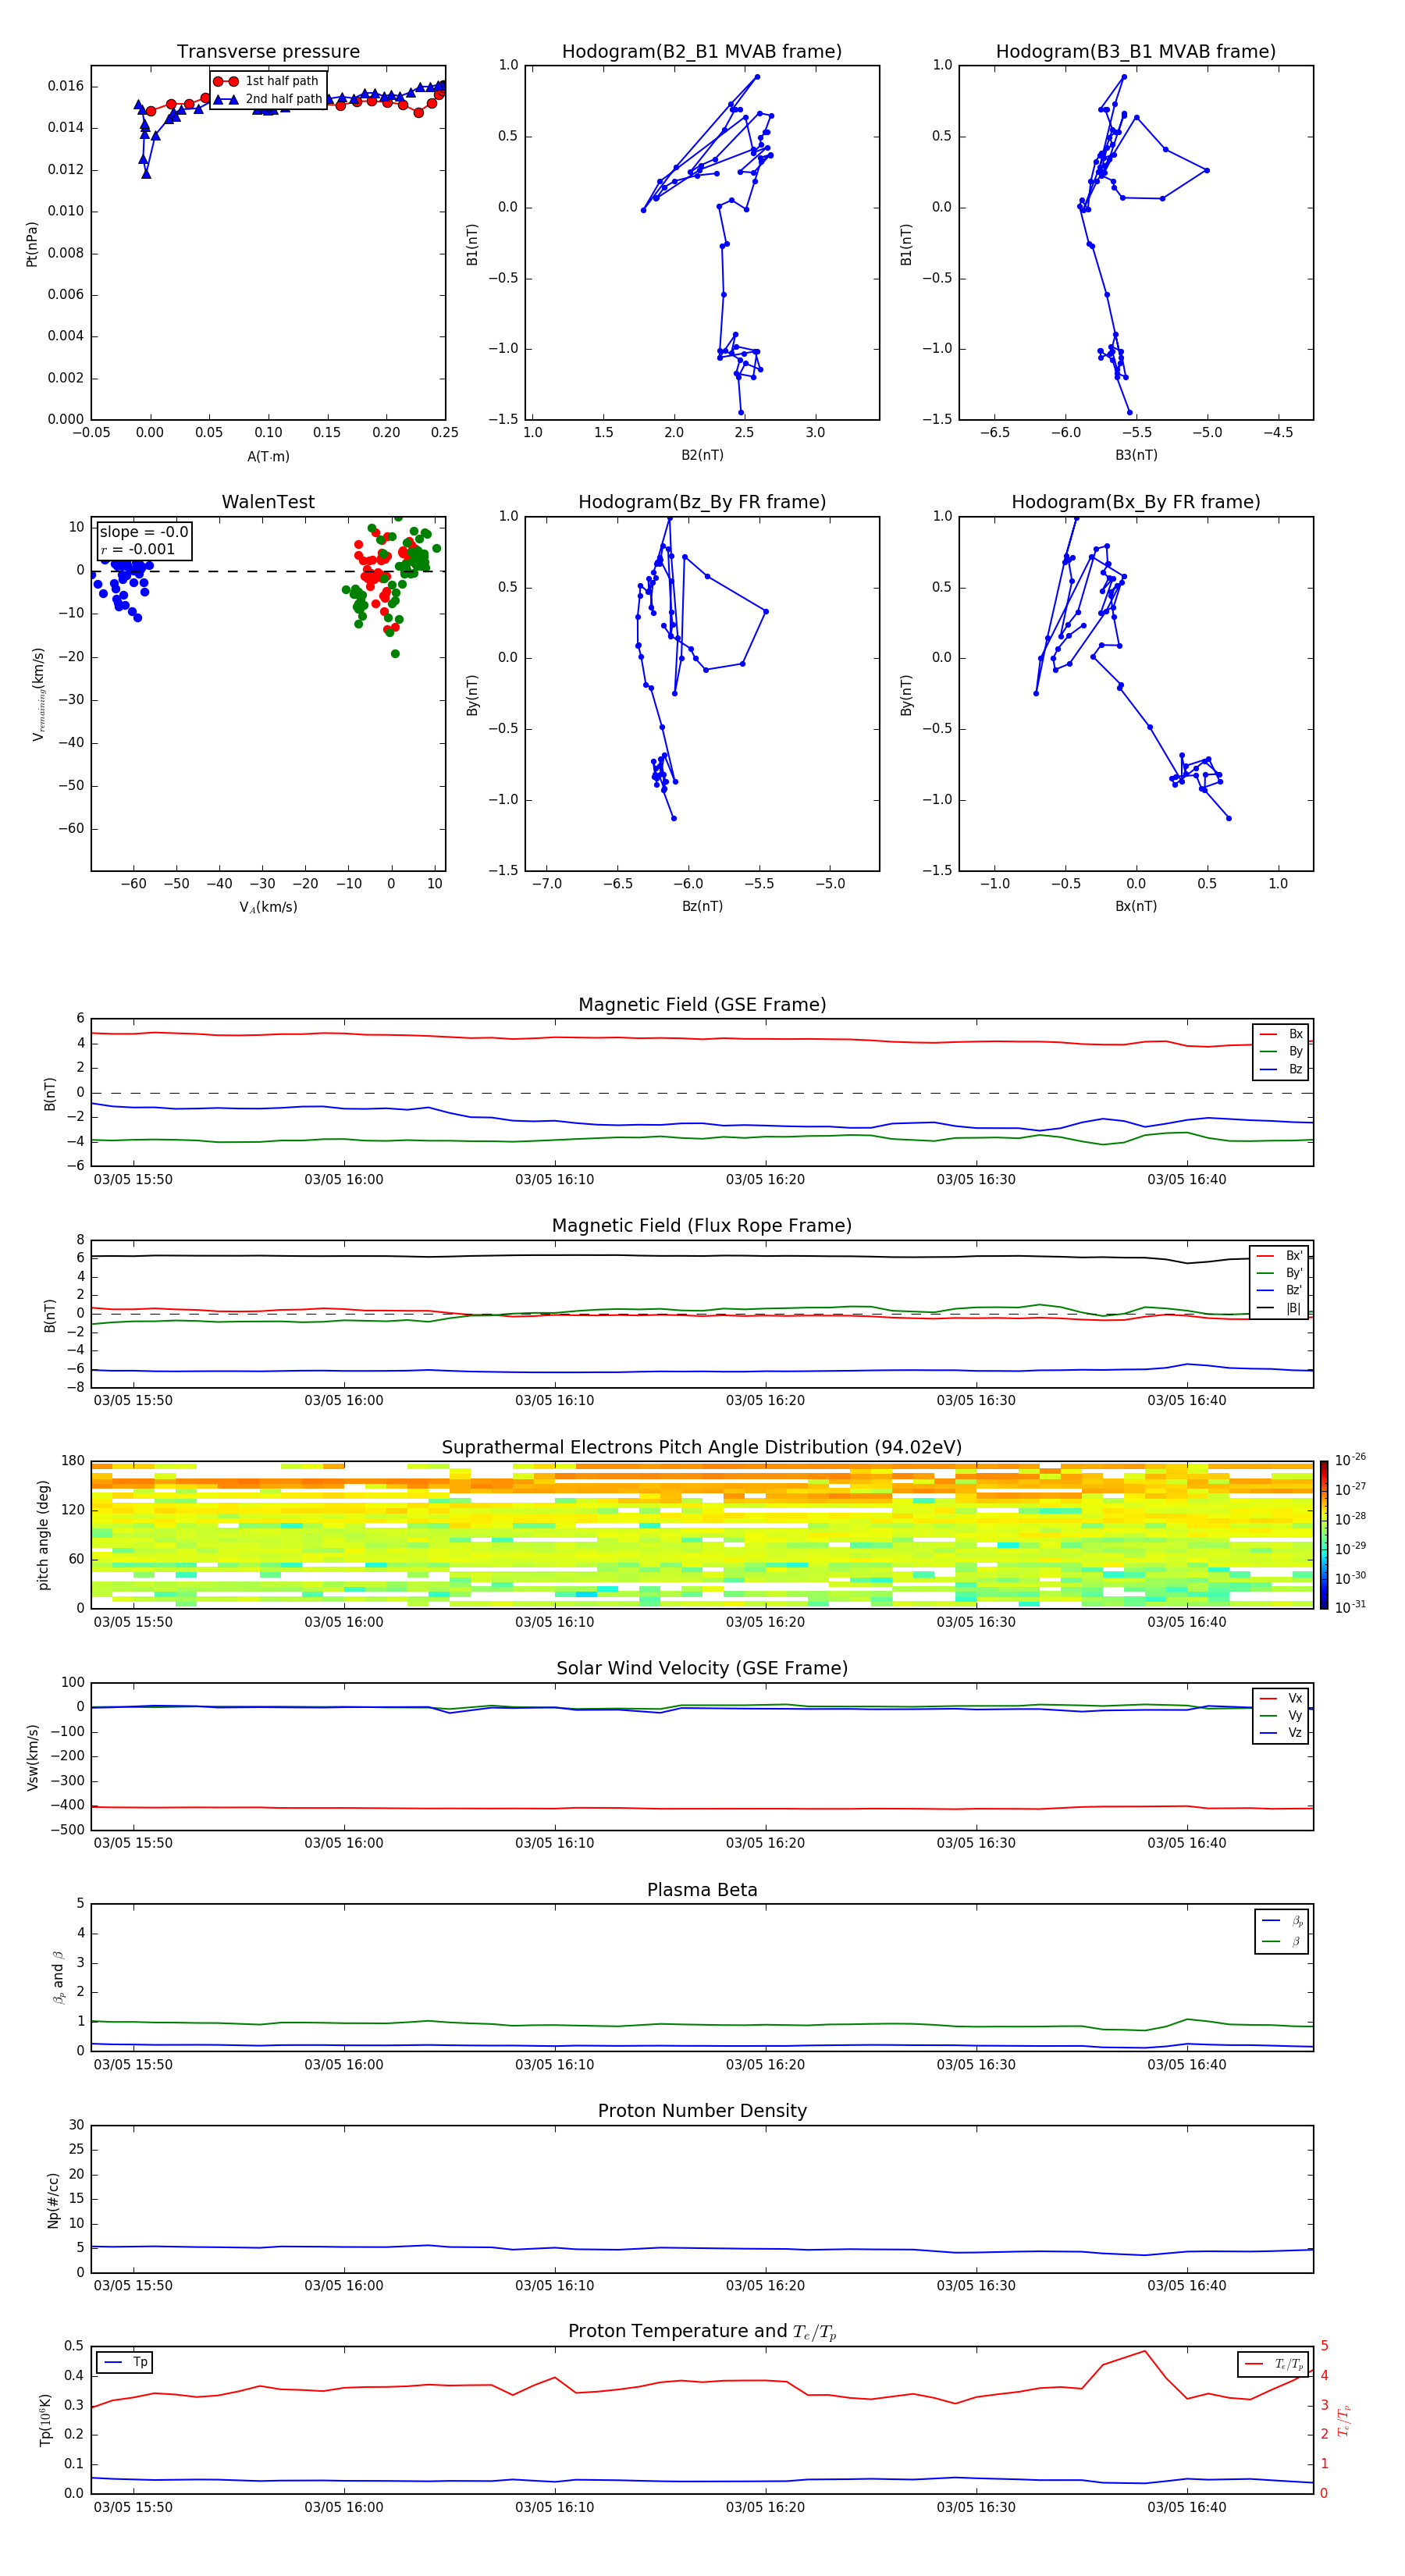The height and width of the screenshot is (2576, 1405).
Task: Click the Bx' legend entry in Flux Rope plot
Action: (1279, 1256)
